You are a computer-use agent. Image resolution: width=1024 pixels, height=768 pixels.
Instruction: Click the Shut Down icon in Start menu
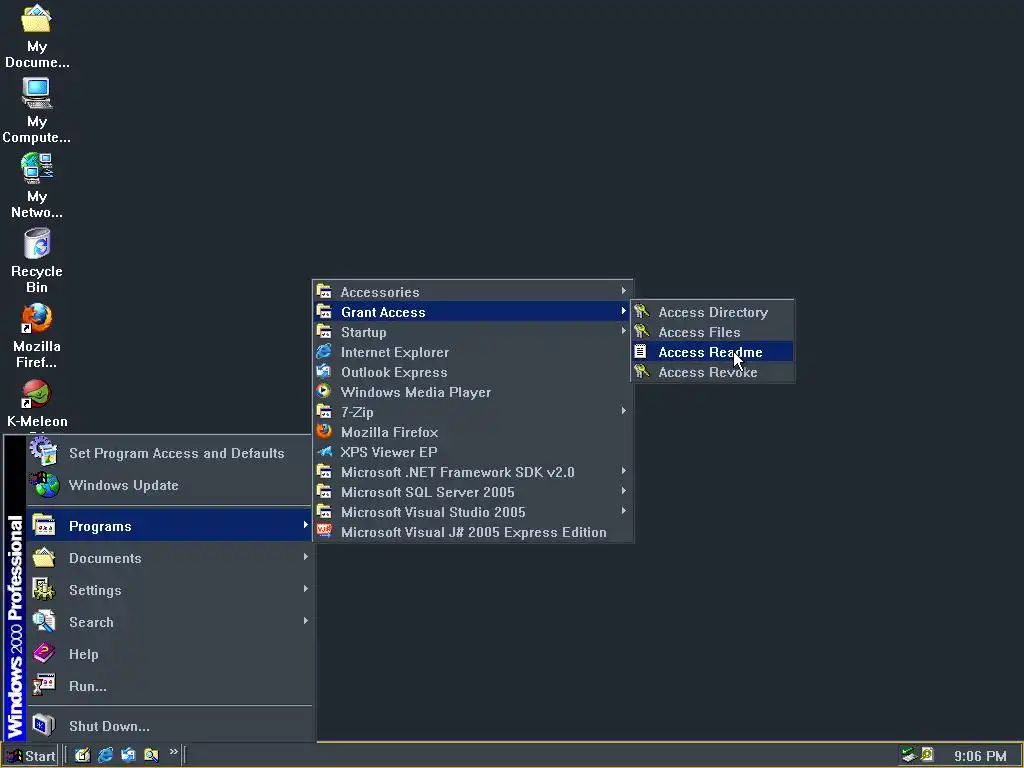point(44,726)
